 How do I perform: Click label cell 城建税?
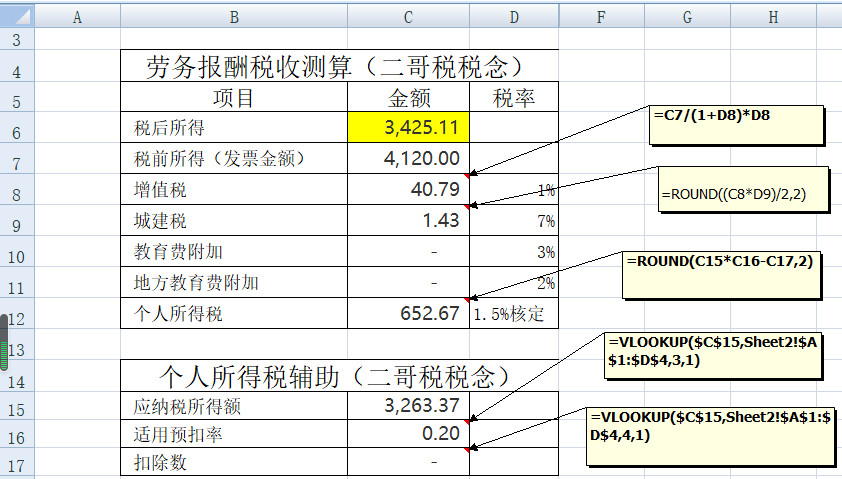(234, 220)
